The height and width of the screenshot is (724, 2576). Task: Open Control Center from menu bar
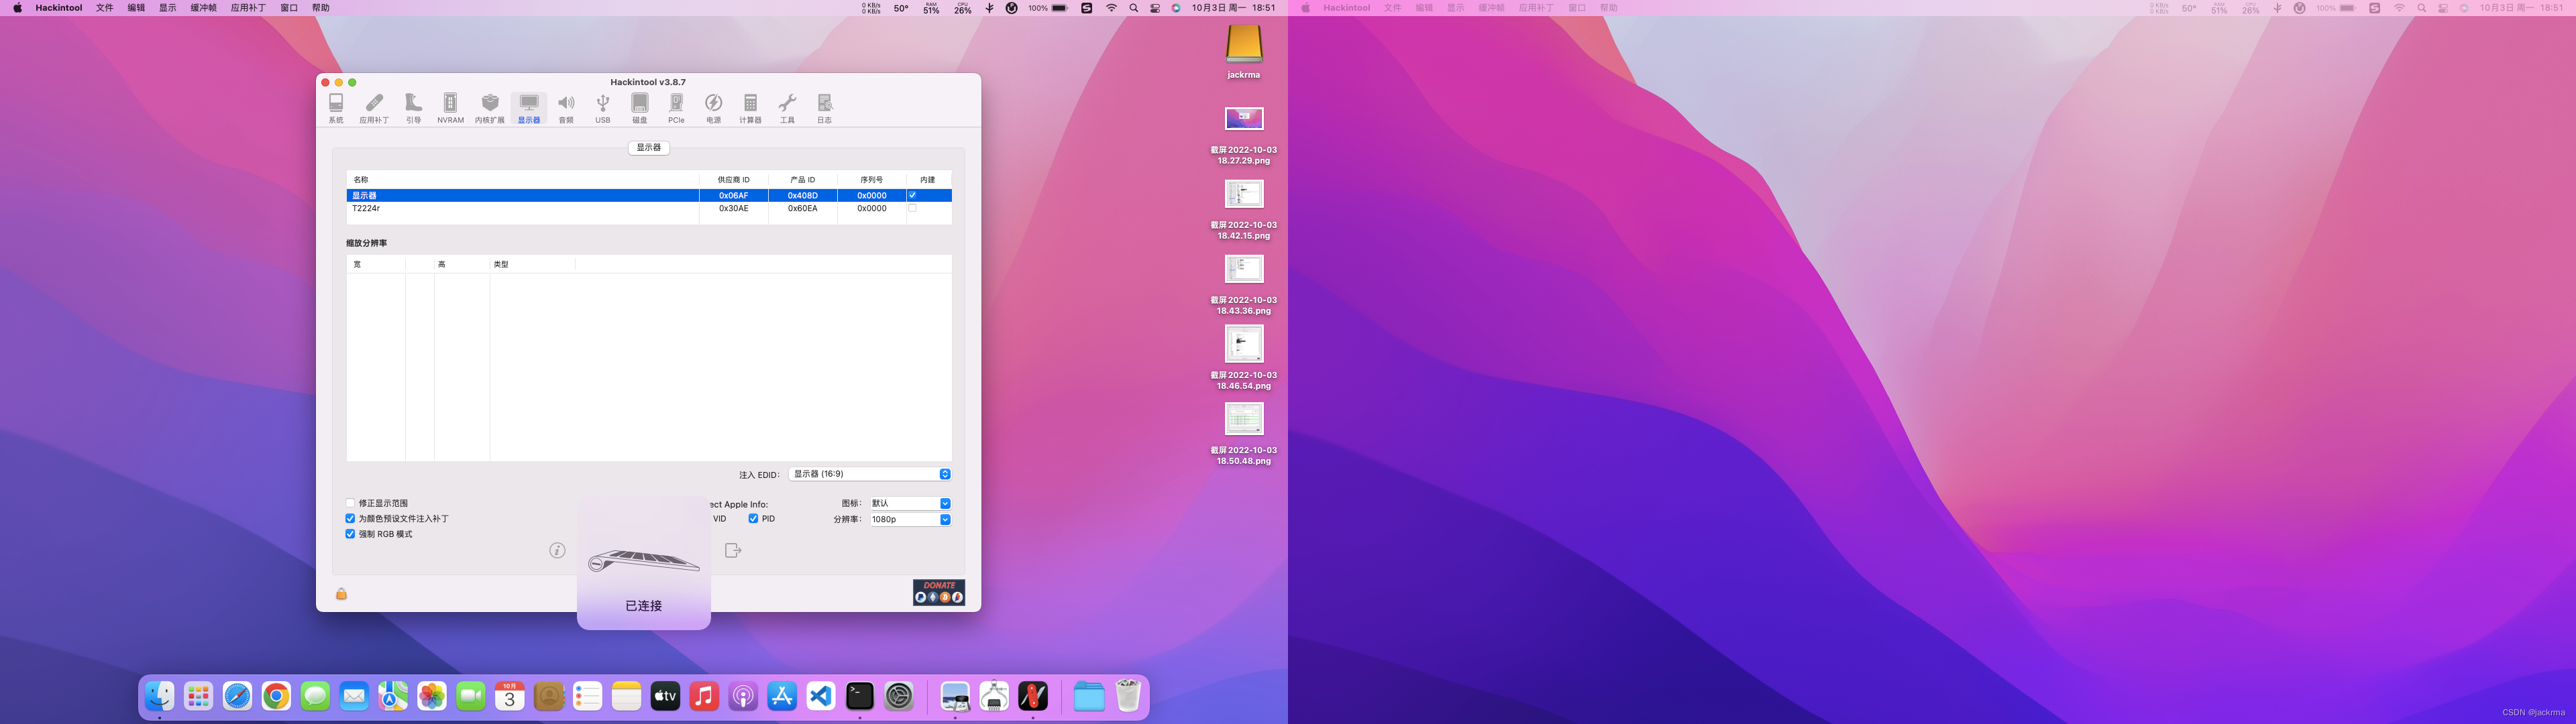[x=1155, y=8]
